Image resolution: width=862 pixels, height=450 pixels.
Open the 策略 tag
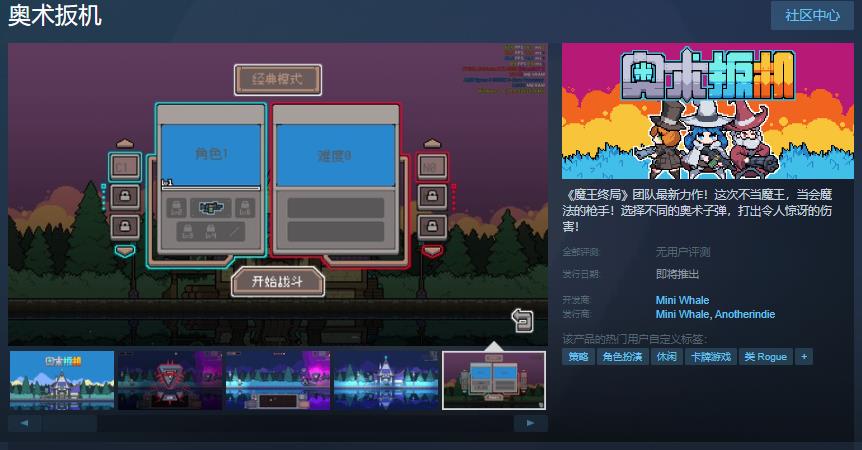[x=578, y=356]
